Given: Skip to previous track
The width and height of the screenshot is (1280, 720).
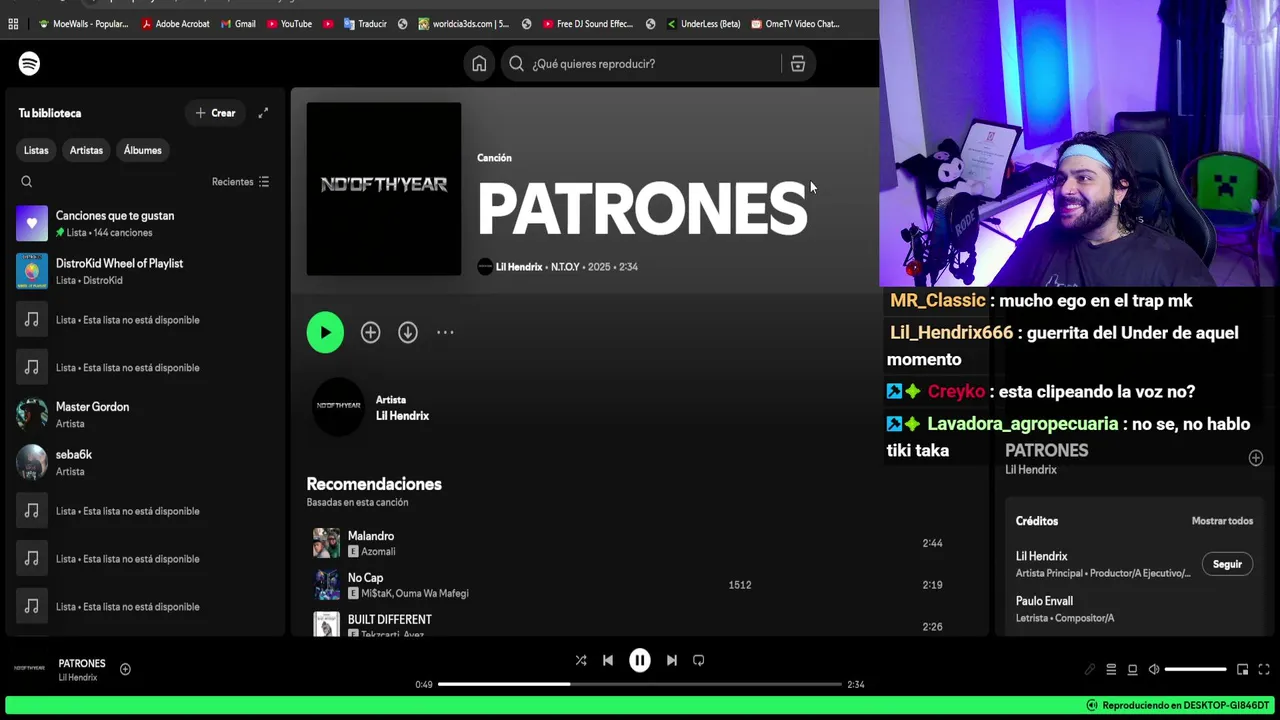Looking at the screenshot, I should (608, 660).
